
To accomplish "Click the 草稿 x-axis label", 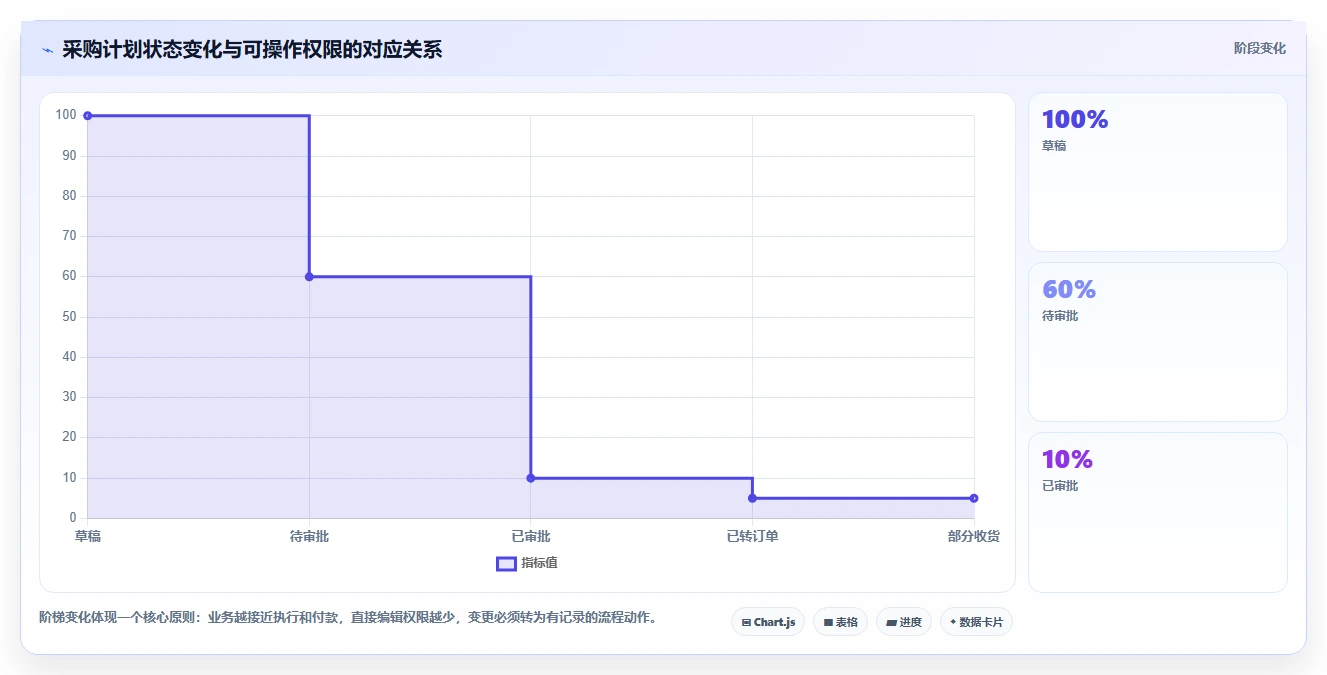I will [x=88, y=537].
